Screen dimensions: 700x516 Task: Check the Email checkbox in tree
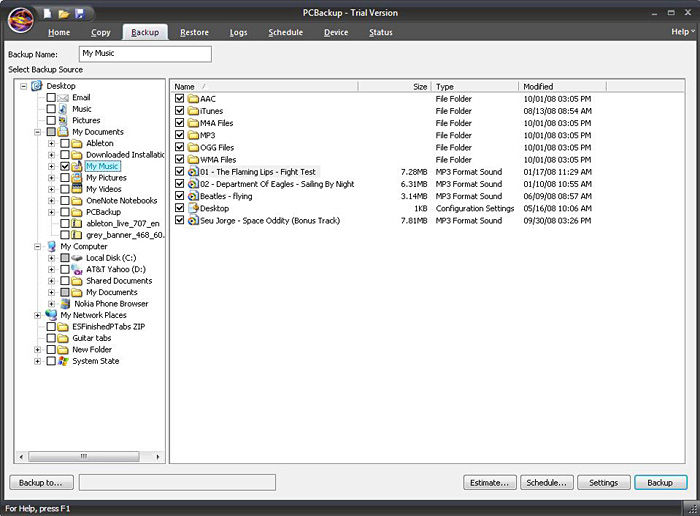(51, 97)
